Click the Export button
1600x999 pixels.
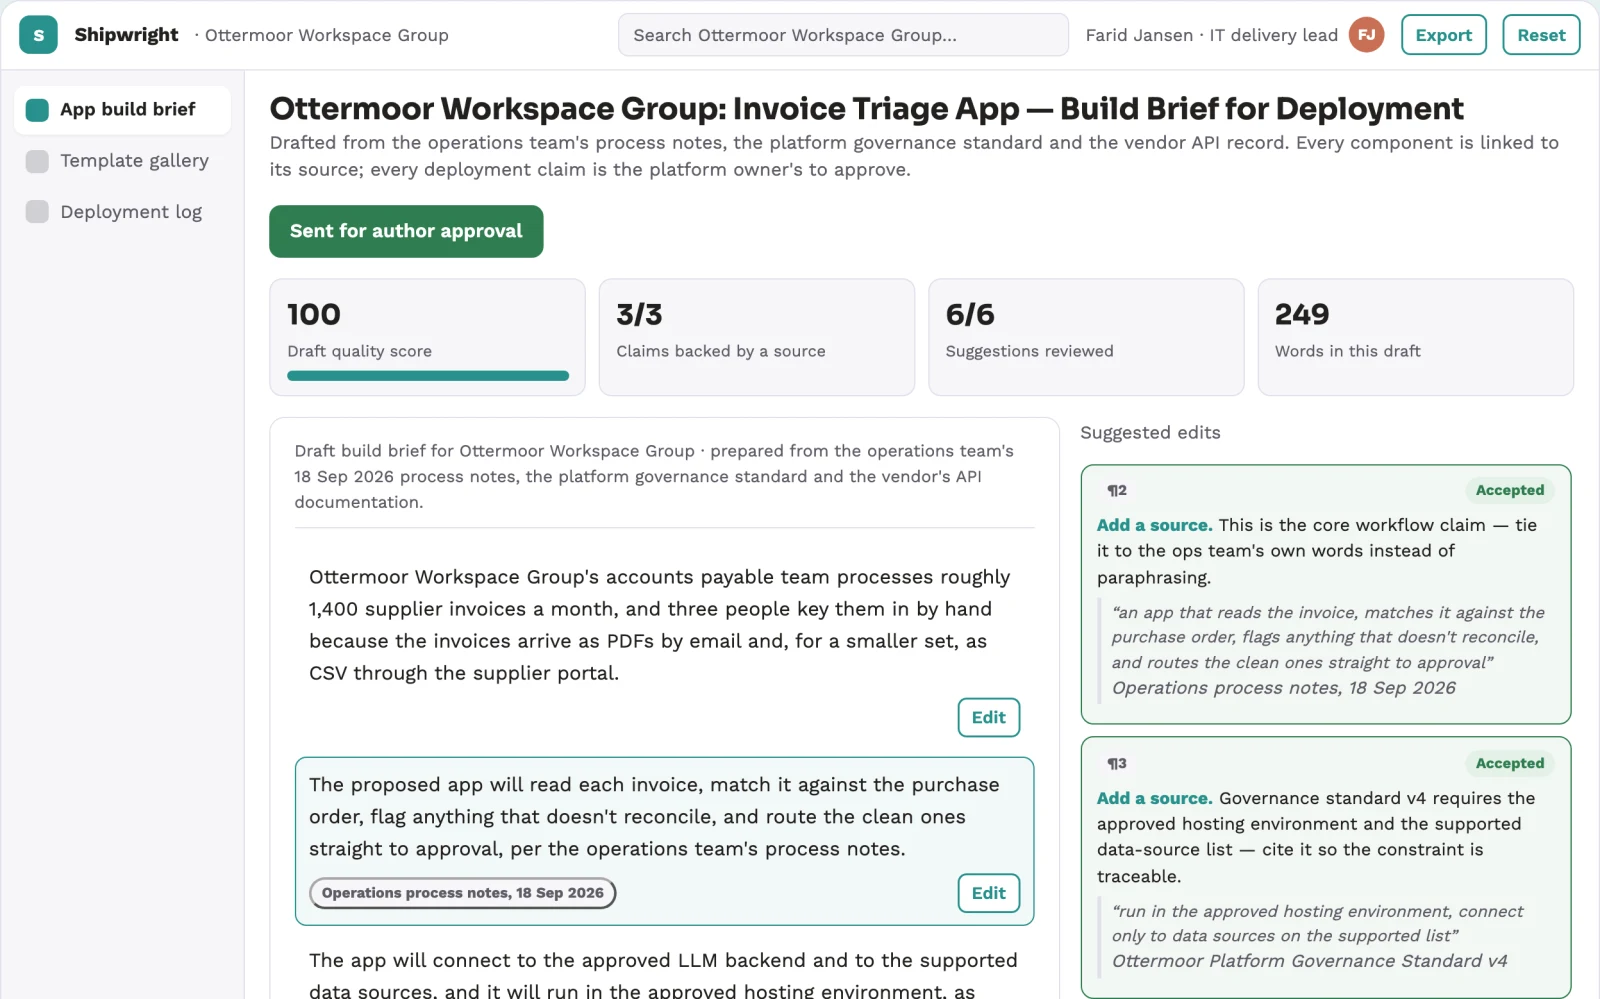(1443, 35)
